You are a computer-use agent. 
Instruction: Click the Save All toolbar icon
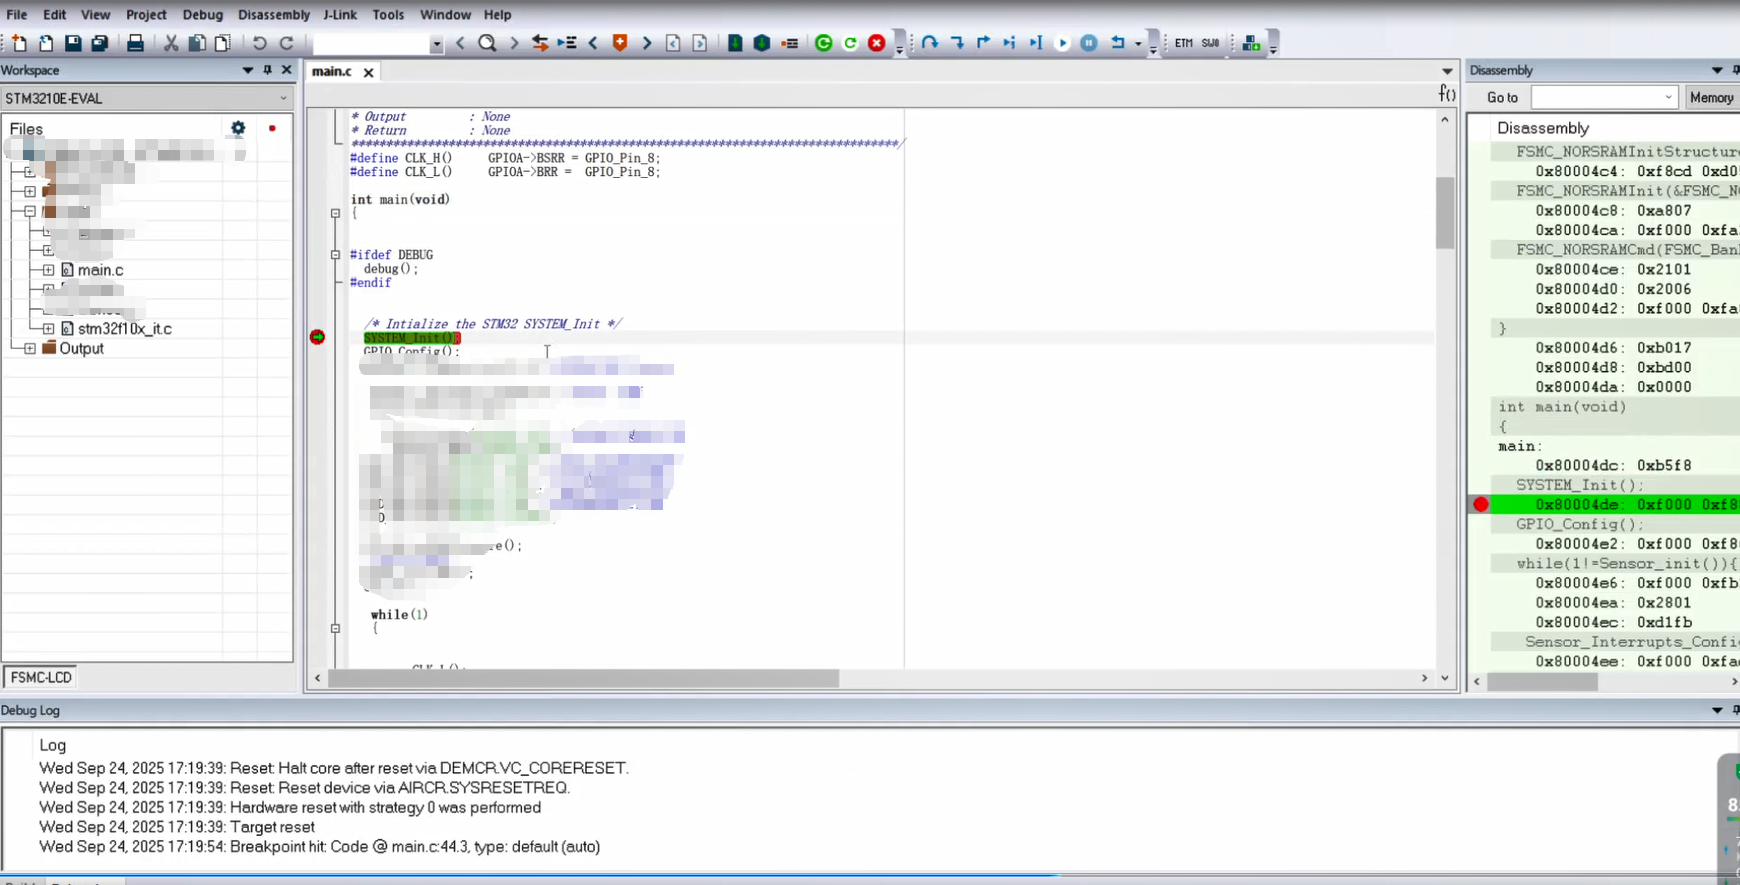(x=100, y=43)
